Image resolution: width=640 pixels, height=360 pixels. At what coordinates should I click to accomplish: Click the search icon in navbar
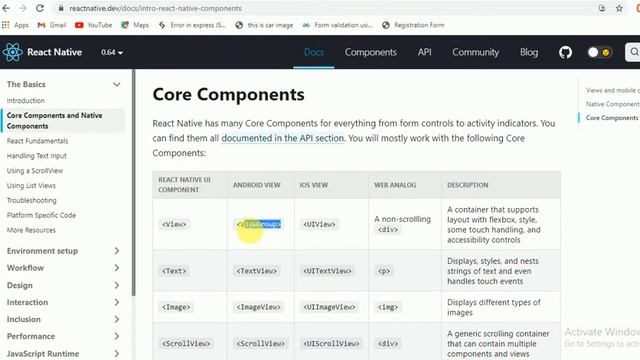point(634,52)
